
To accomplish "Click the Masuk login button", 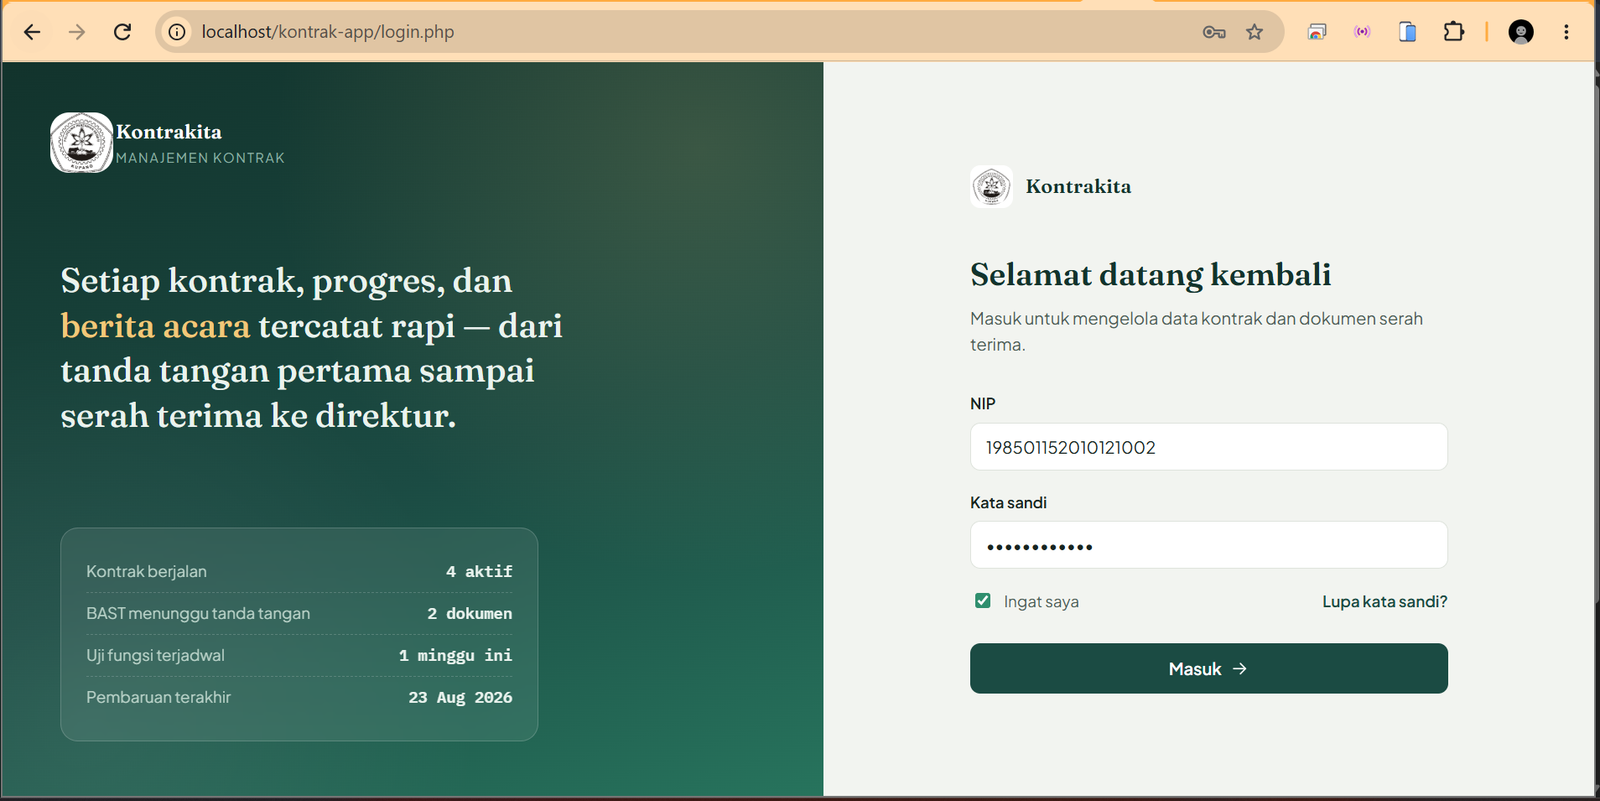I will coord(1208,668).
